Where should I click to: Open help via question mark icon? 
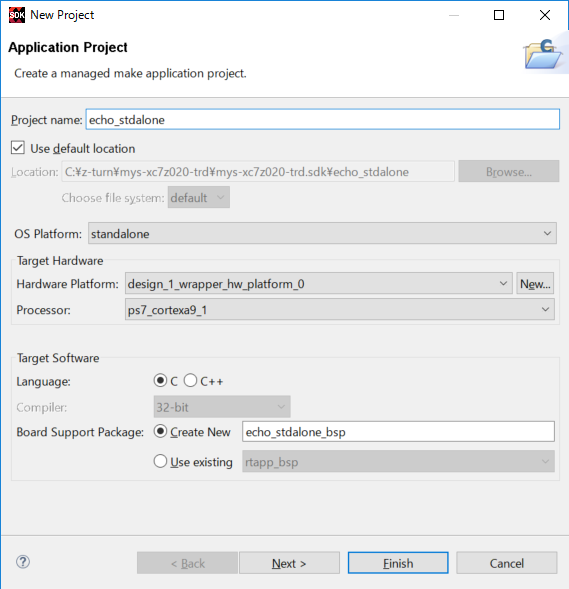23,562
